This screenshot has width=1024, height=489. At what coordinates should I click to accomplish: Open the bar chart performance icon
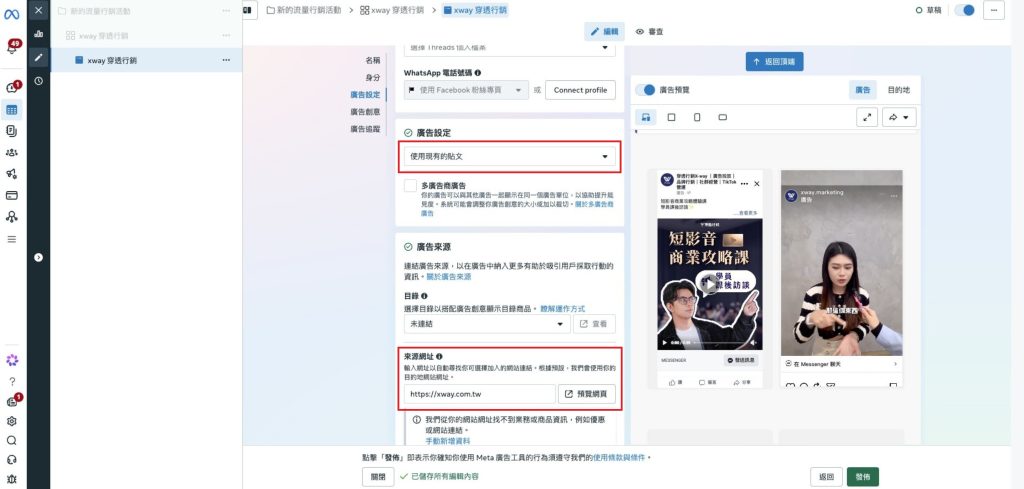(39, 34)
